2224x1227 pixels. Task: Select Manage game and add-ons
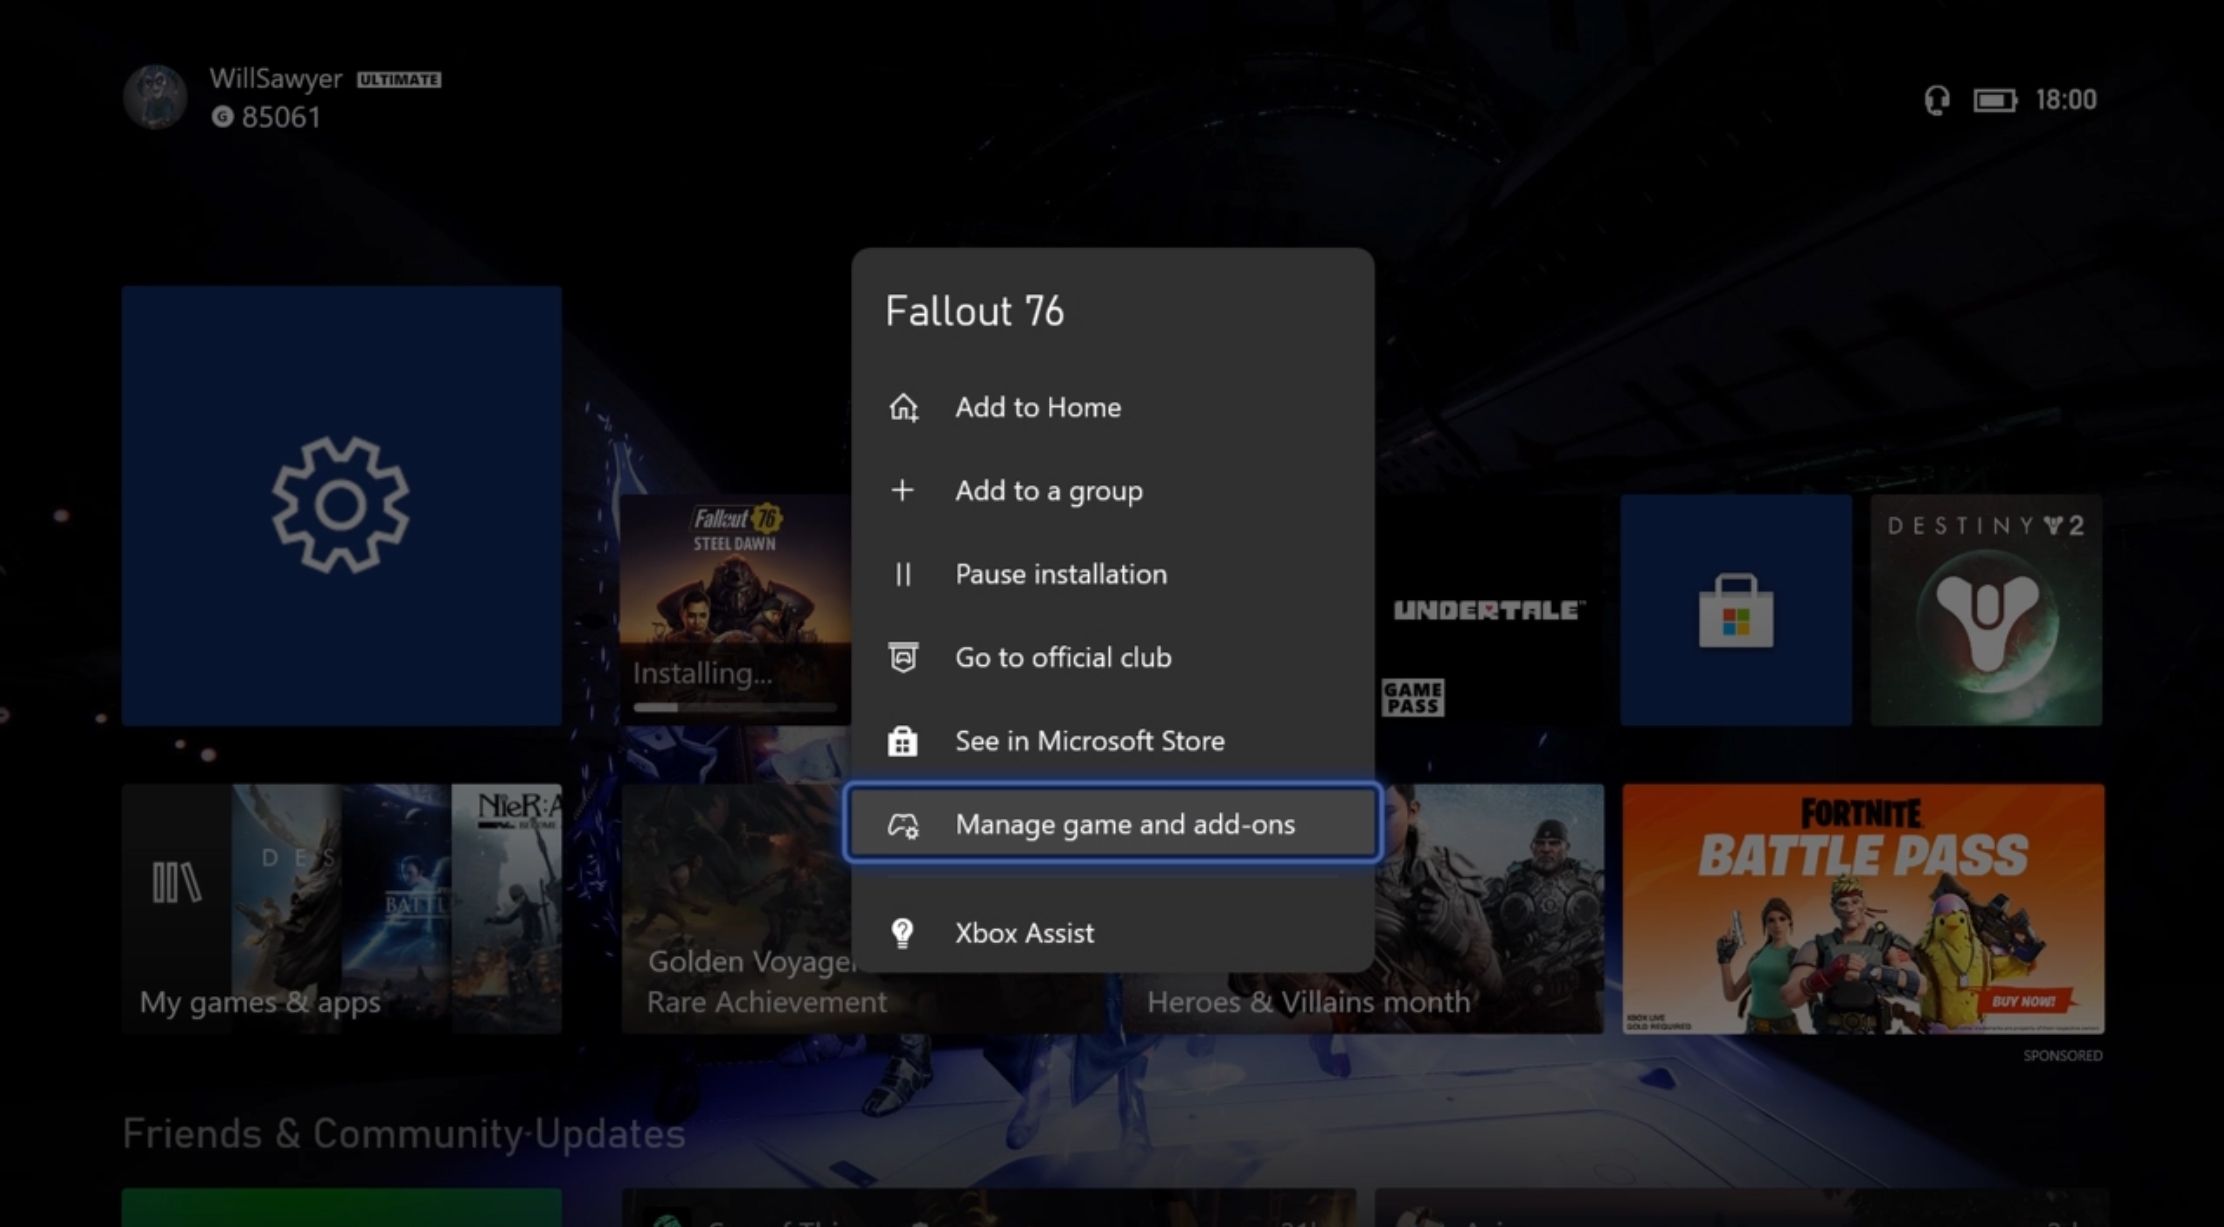1113,824
